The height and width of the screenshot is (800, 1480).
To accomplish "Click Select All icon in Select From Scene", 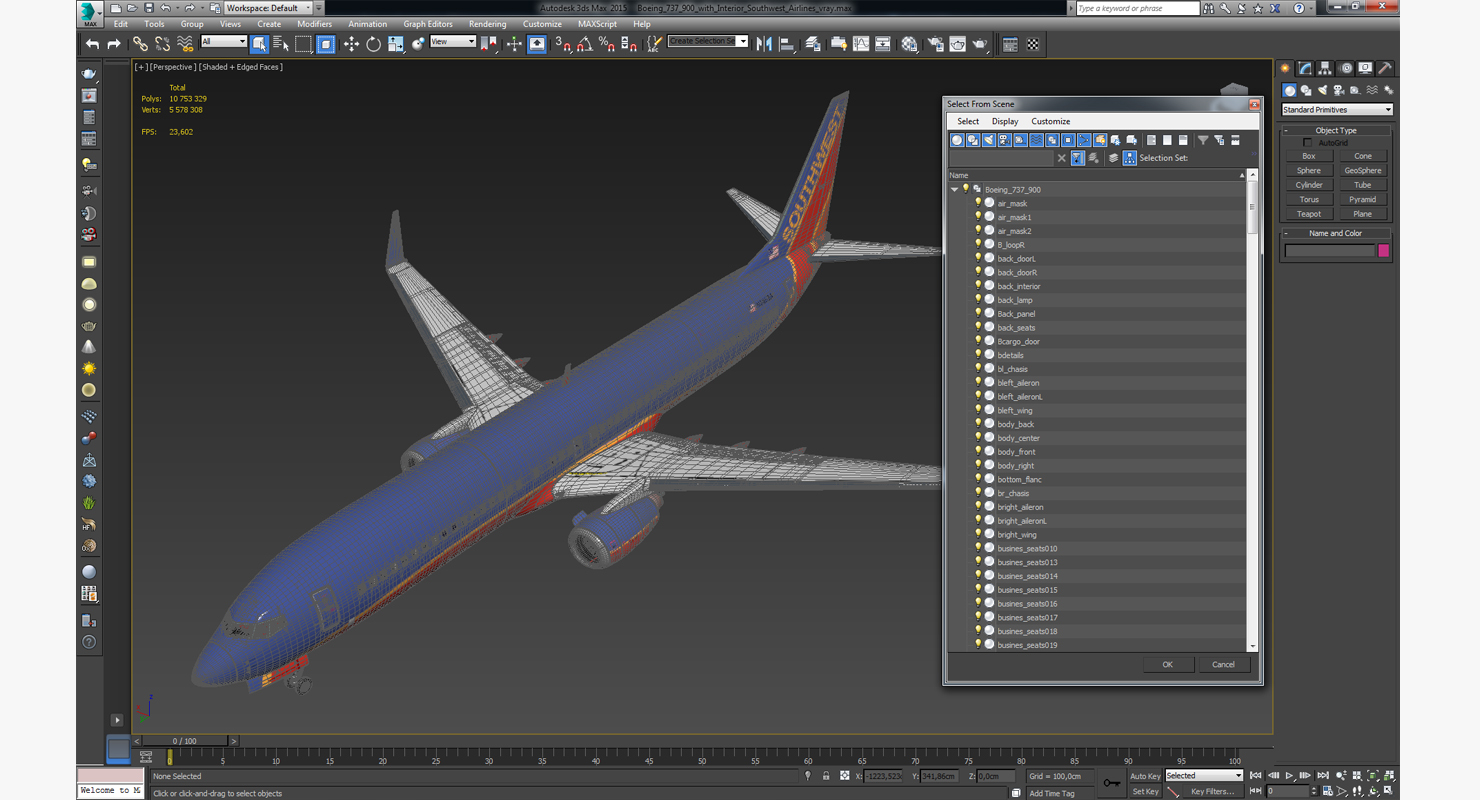I will coord(1151,140).
